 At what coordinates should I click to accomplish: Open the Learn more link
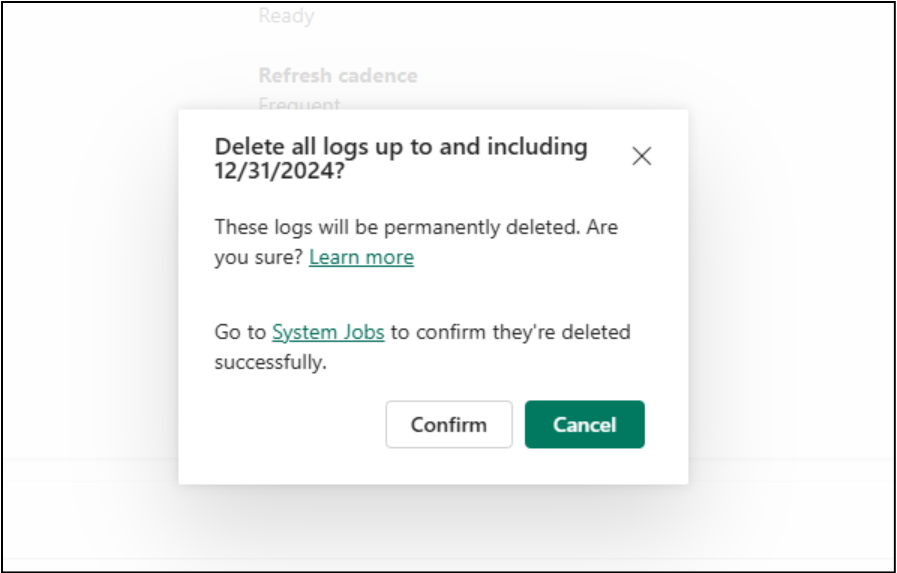click(361, 257)
